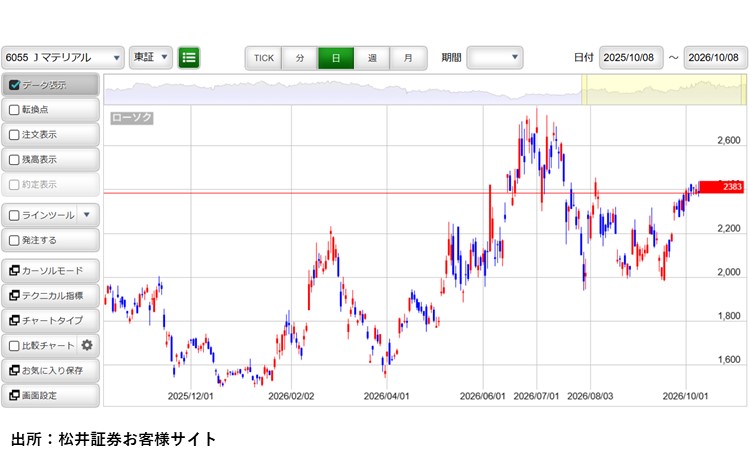Enable the 注文表示 checkbox
The image size is (750, 454).
[14, 134]
